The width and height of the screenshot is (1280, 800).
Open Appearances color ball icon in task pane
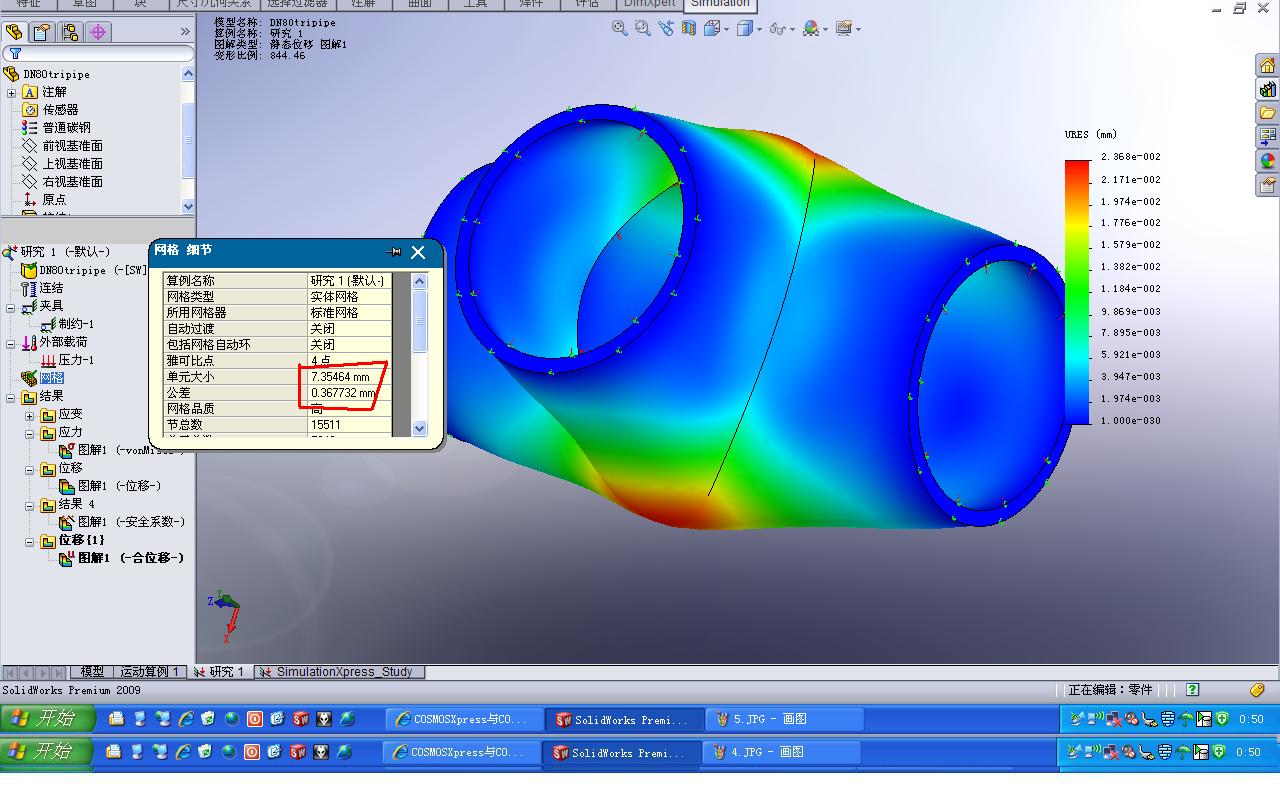1268,160
